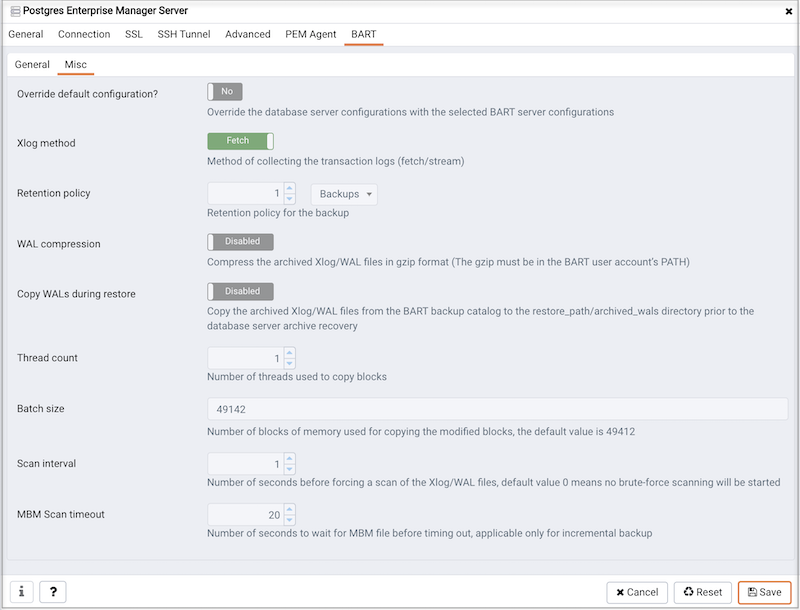This screenshot has width=800, height=610.
Task: Focus the Thread count number field
Action: (246, 359)
